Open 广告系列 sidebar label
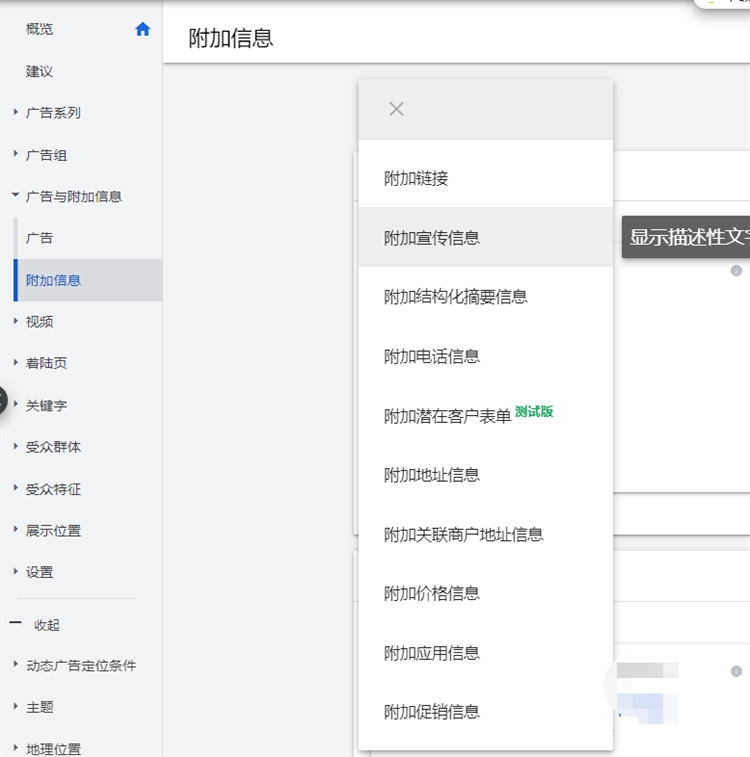Image resolution: width=750 pixels, height=757 pixels. [x=53, y=113]
